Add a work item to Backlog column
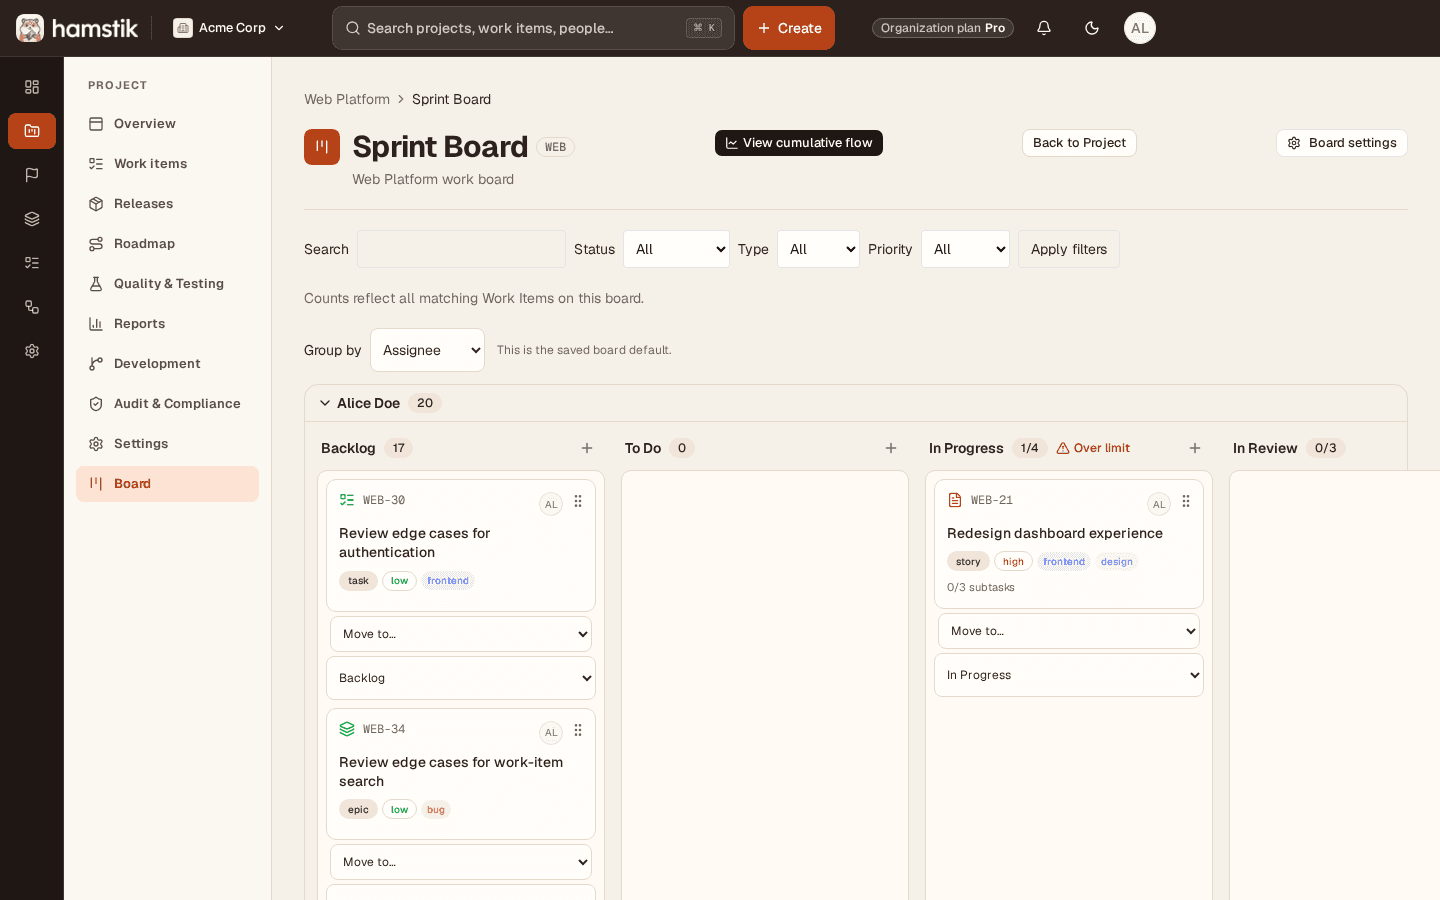1440x900 pixels. (587, 448)
